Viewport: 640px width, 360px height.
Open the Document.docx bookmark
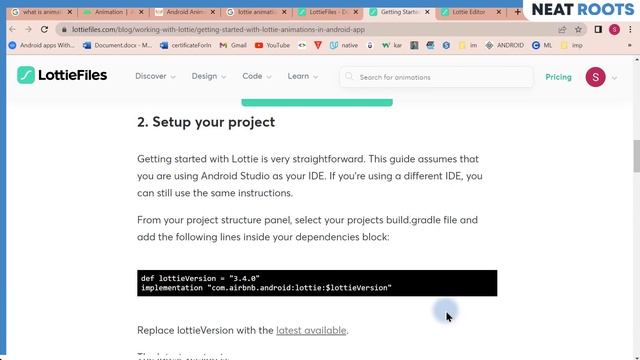pyautogui.click(x=117, y=45)
